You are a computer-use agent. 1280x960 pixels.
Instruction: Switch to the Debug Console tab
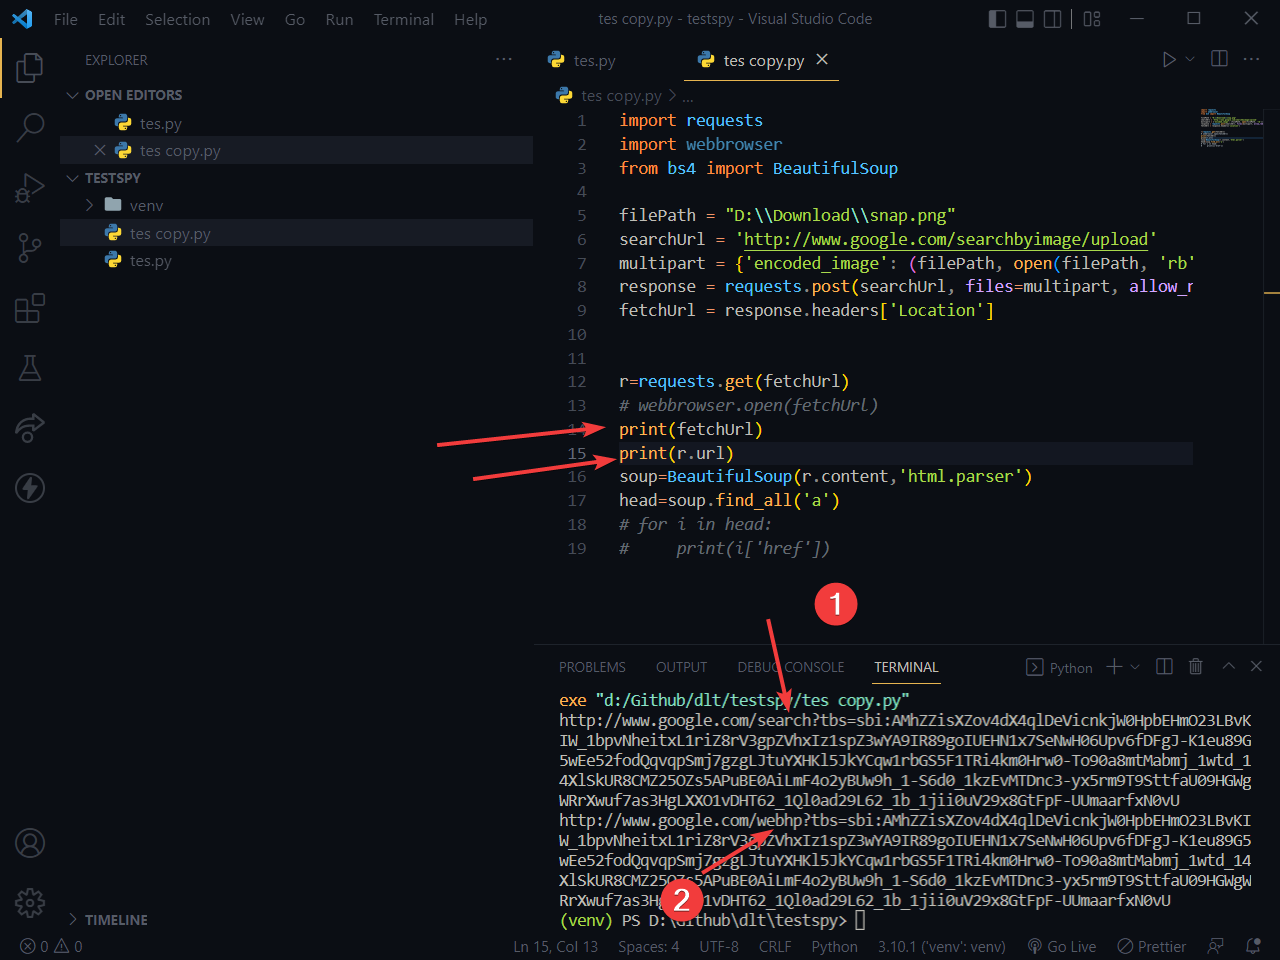[x=791, y=667]
